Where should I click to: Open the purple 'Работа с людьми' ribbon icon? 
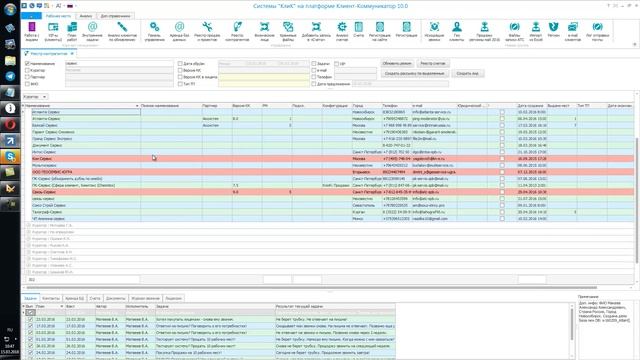point(31,31)
